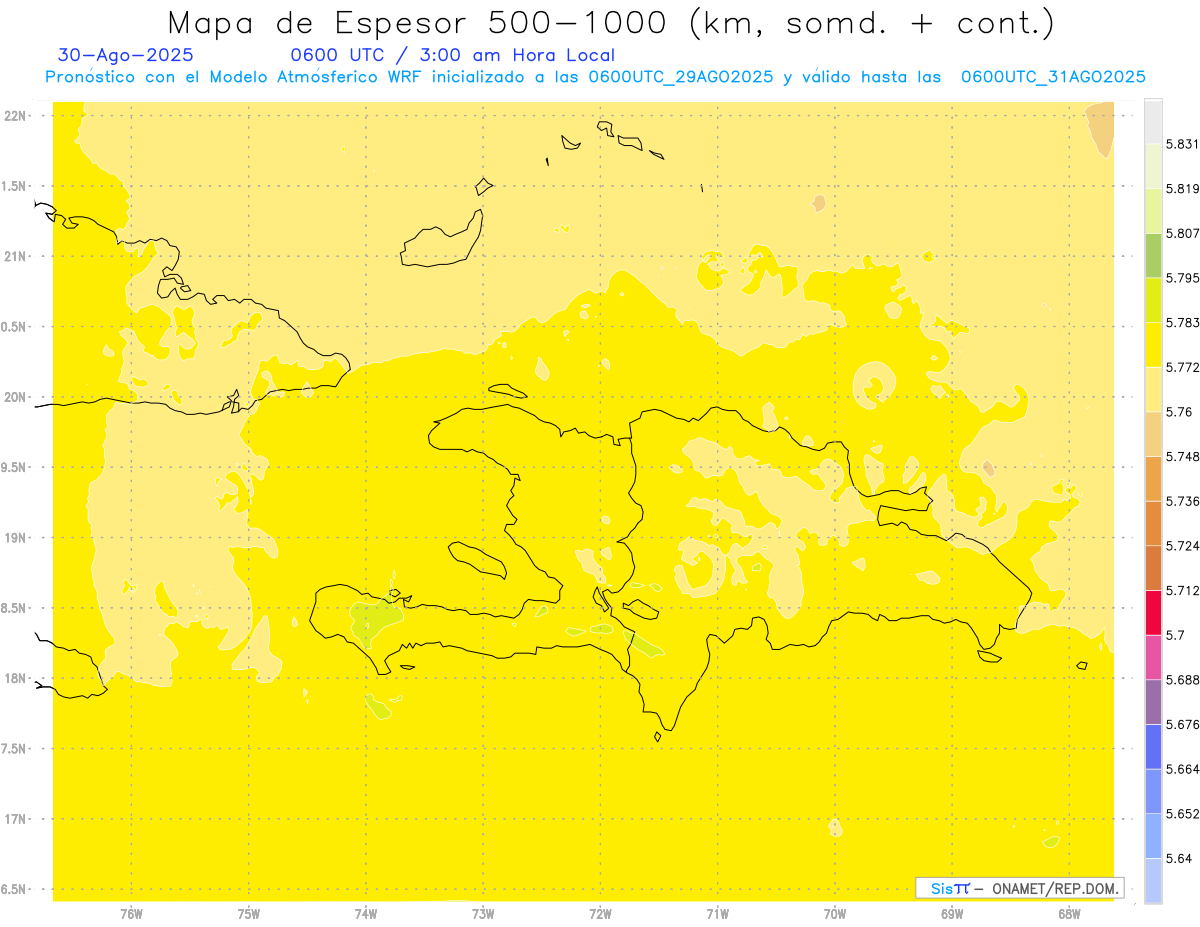Click the yellow-green 5.783–5.795 legend swatch

tap(1153, 299)
